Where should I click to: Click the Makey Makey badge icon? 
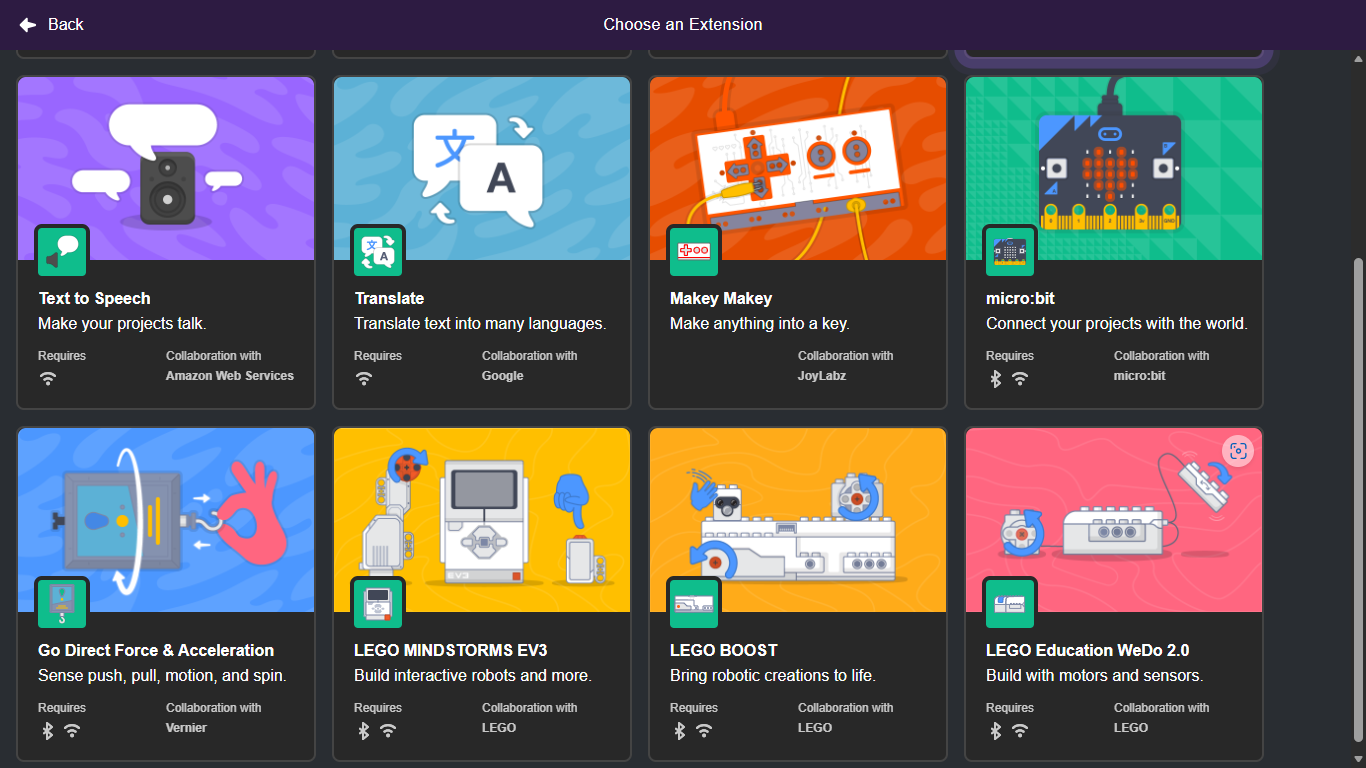tap(694, 251)
